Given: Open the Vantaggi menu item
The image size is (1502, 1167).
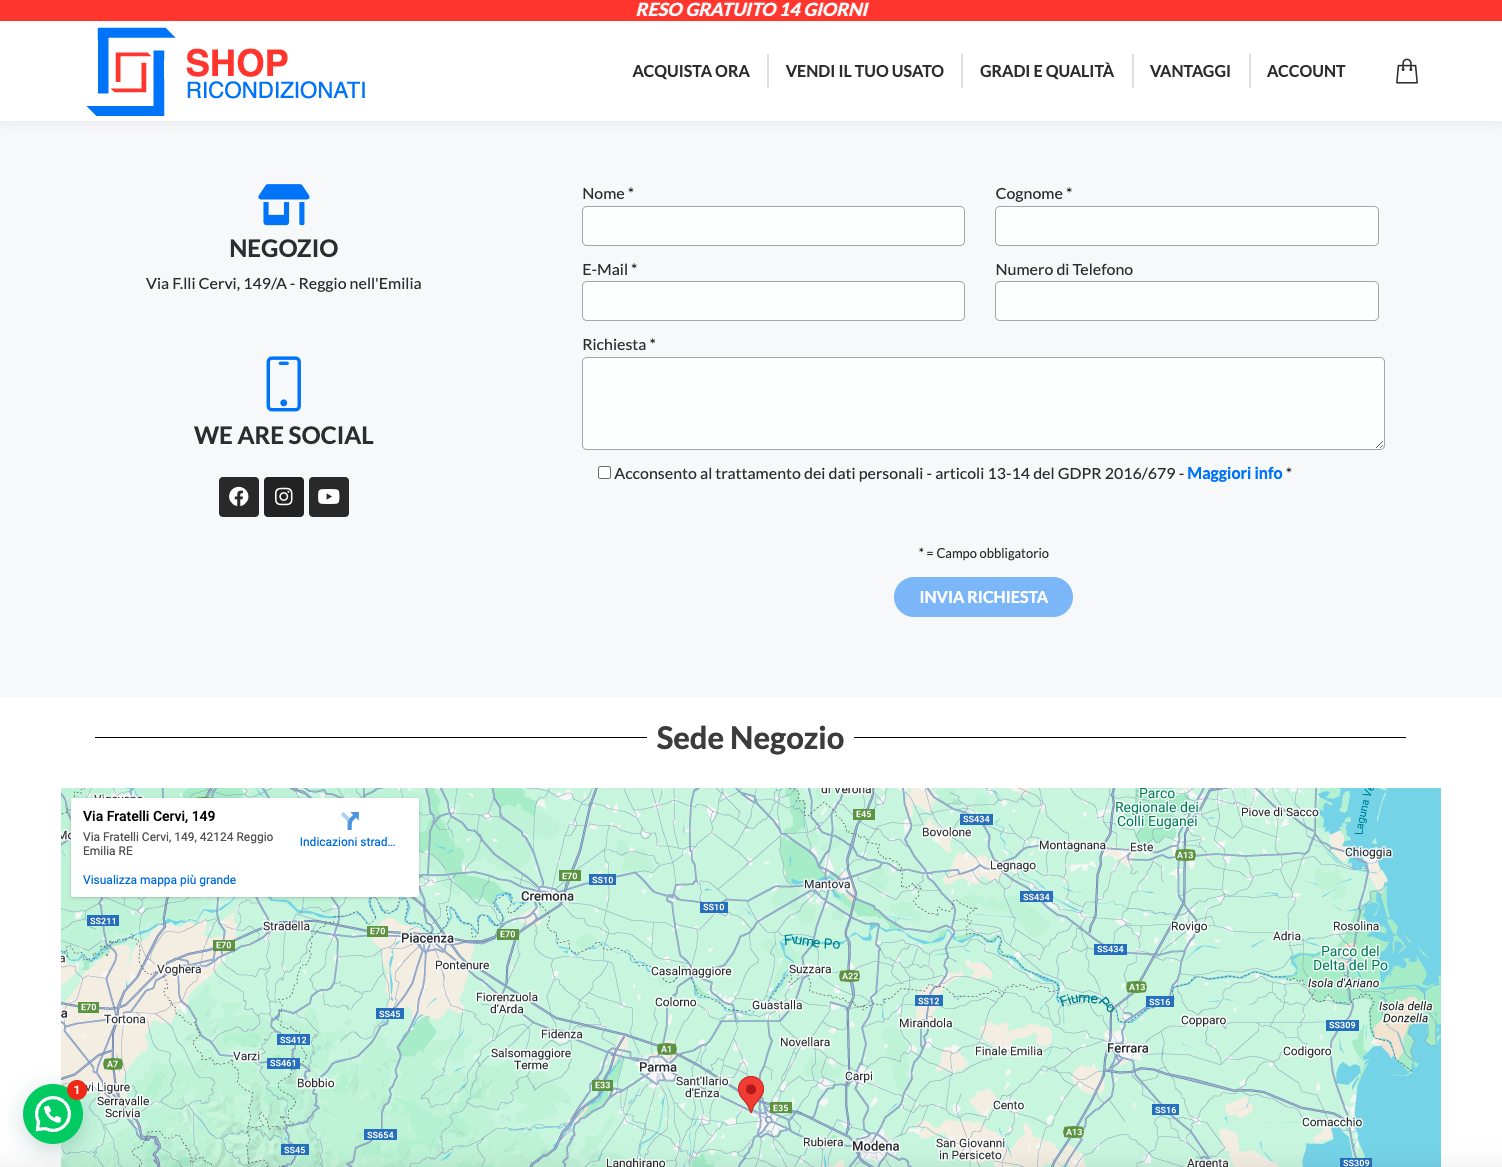Looking at the screenshot, I should point(1190,71).
